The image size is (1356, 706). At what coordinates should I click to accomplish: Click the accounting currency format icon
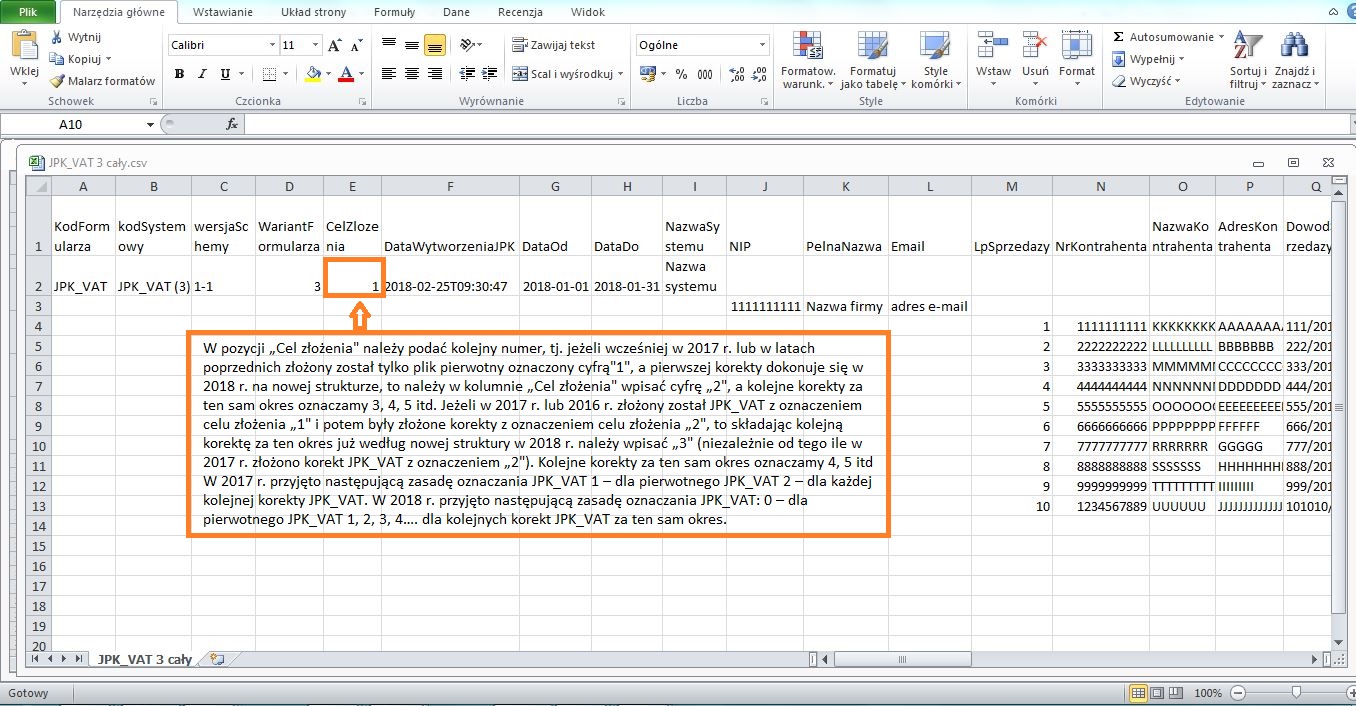coord(646,74)
